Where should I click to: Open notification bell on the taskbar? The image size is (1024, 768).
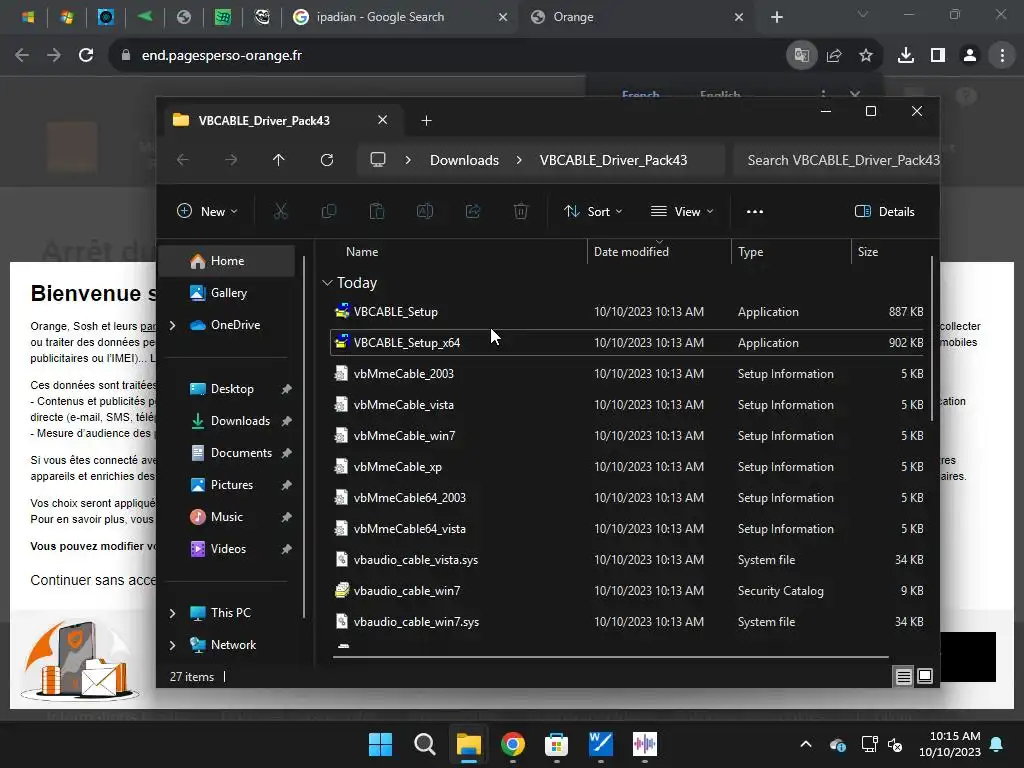coord(997,744)
